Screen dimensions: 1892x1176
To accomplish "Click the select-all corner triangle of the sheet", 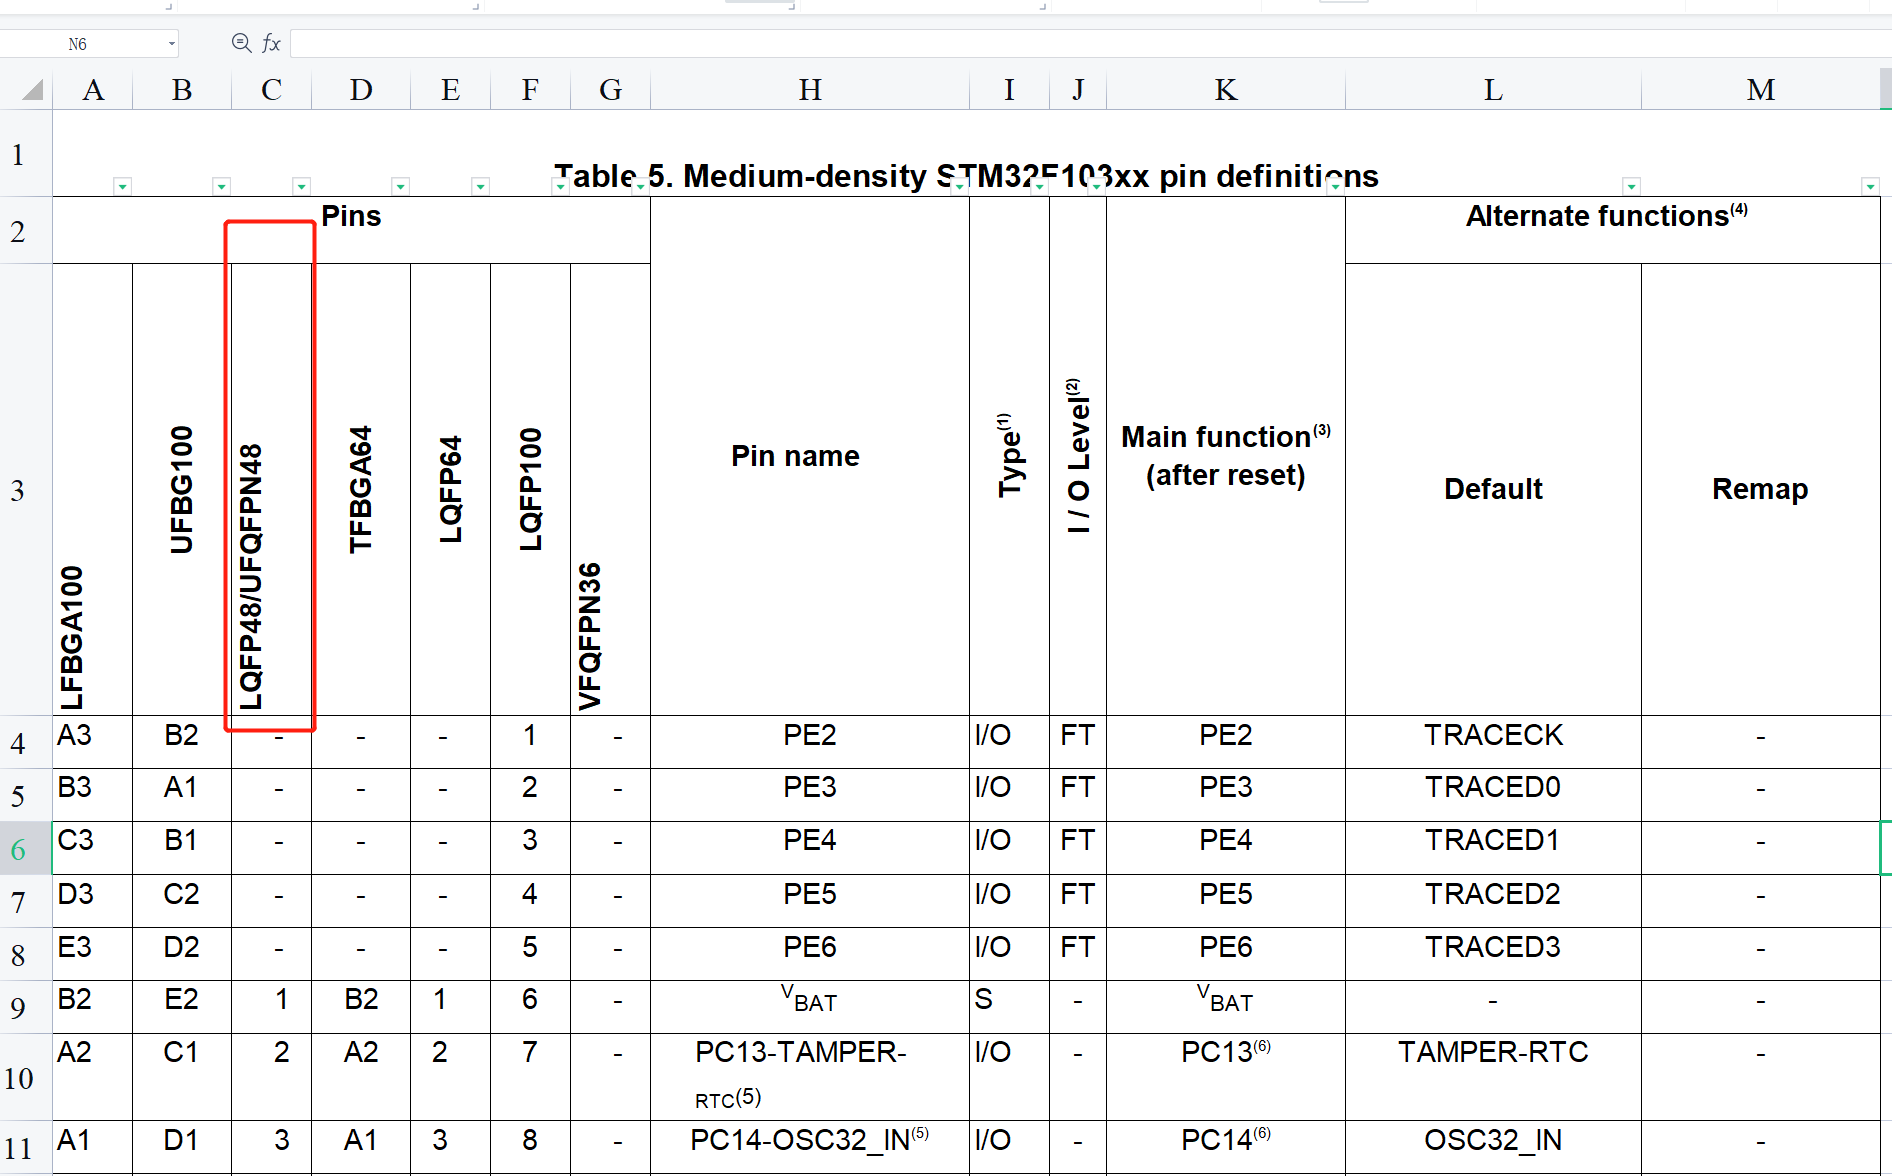I will pos(32,90).
